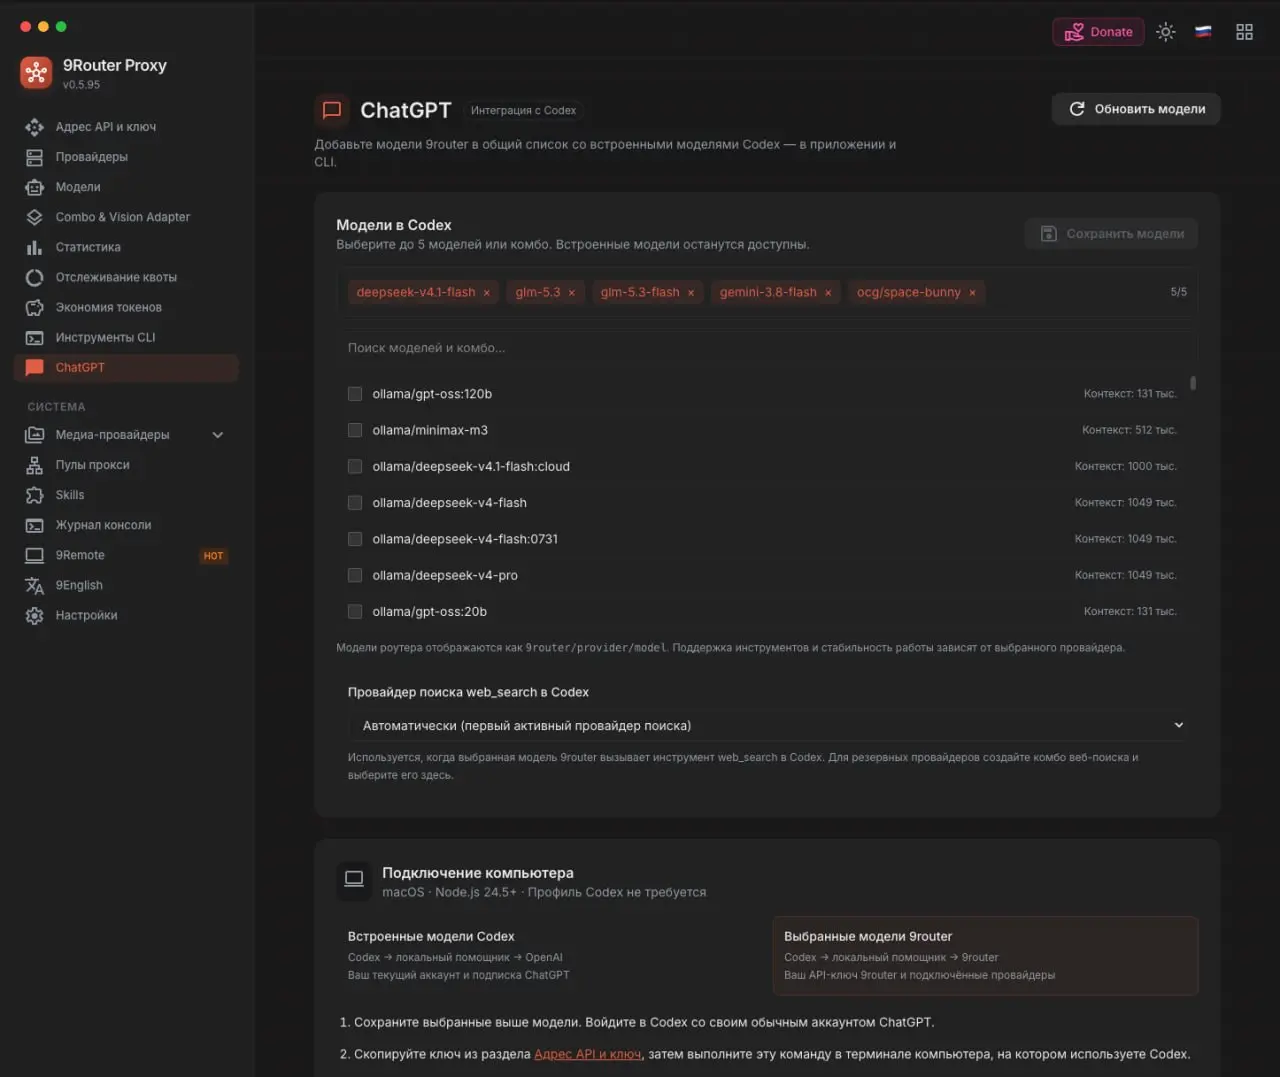Remove the deepseek-v4.1-flash chip

point(487,293)
